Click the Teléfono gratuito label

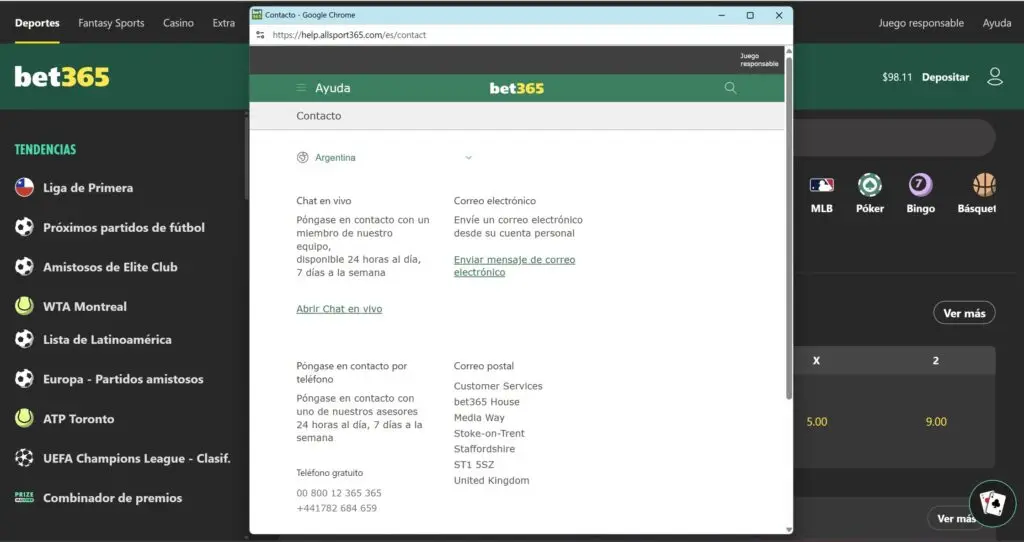coord(330,473)
